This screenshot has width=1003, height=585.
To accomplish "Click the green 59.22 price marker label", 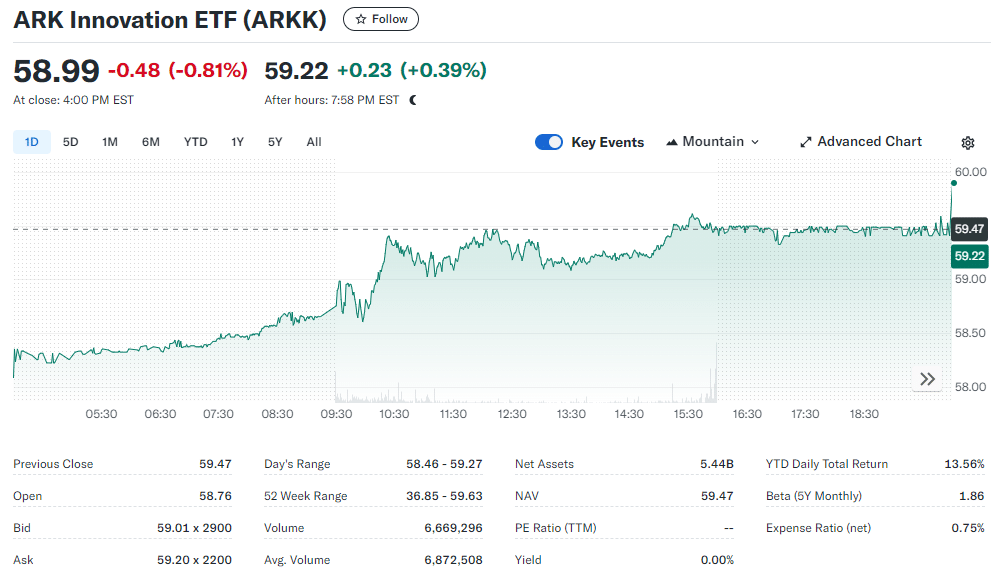I will (x=969, y=256).
